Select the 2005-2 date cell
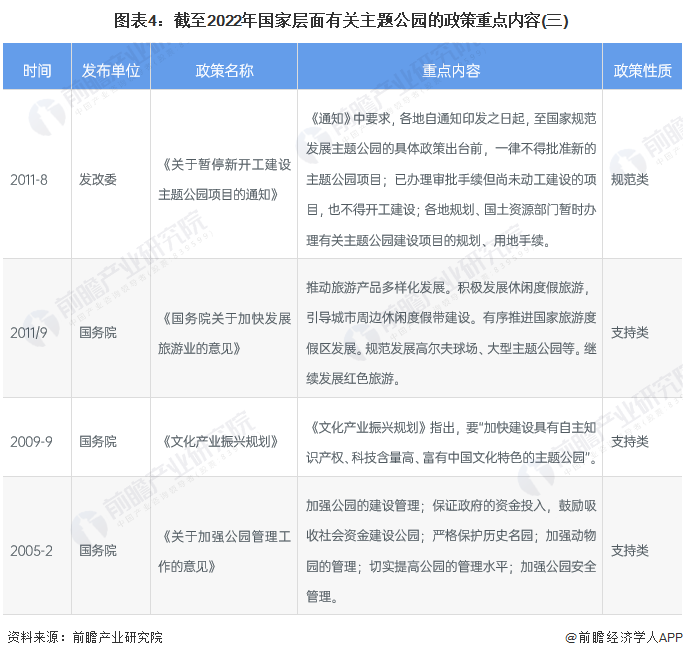Viewport: 683px width, 658px height. (x=30, y=551)
